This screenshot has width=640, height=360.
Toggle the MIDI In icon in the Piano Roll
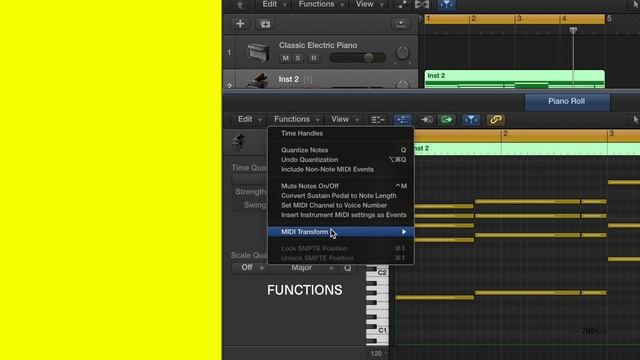point(427,120)
